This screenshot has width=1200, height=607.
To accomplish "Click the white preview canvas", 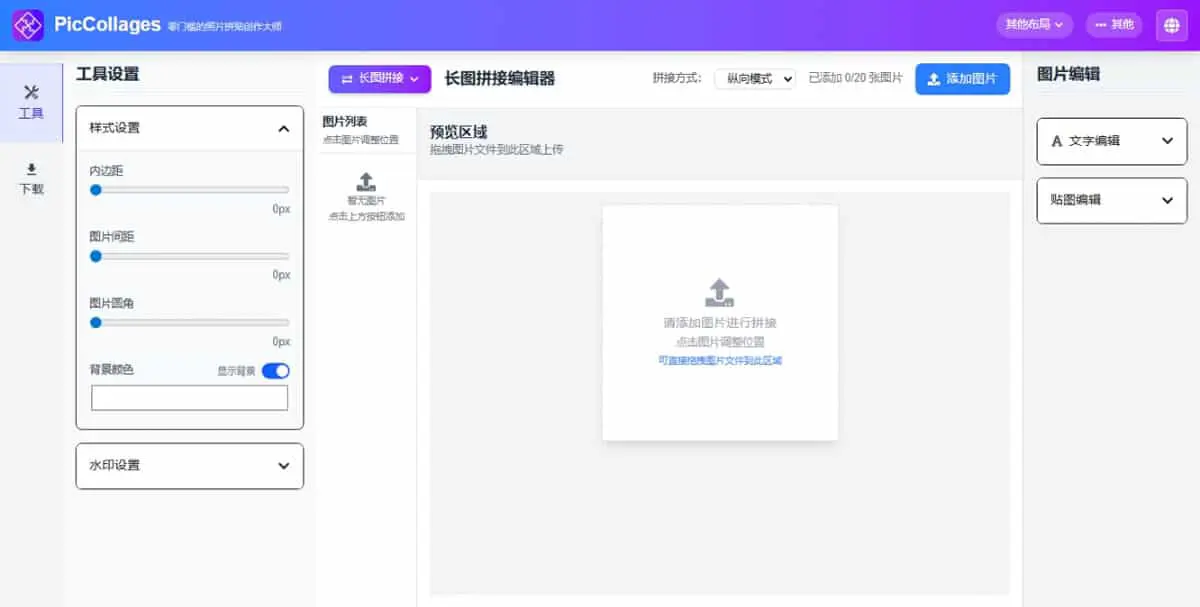I will pos(720,323).
